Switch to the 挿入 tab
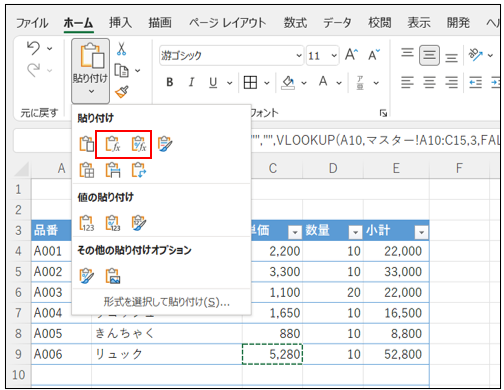 tap(120, 23)
